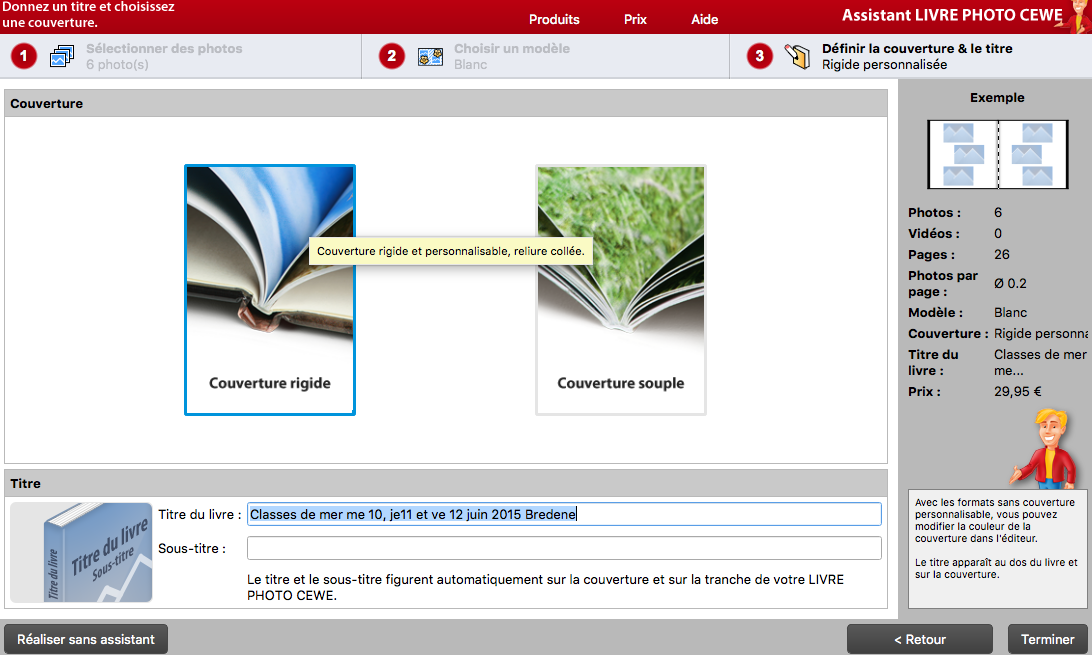Click the blue book title preview image

81,553
